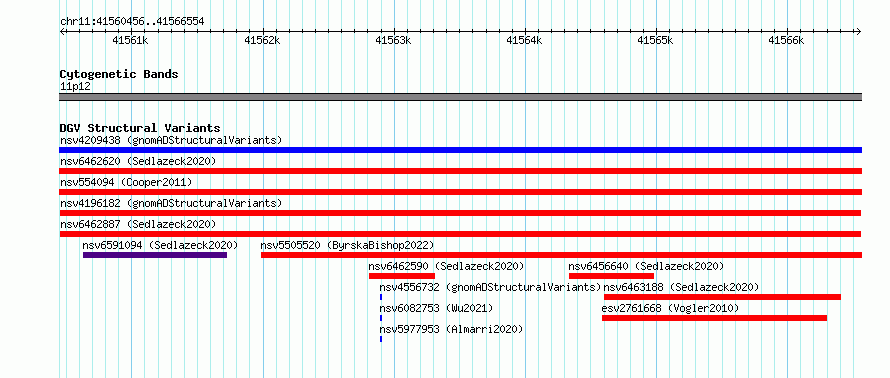The height and width of the screenshot is (378, 890).
Task: Click the tiny blue nsv4556732 marker
Action: (x=381, y=297)
